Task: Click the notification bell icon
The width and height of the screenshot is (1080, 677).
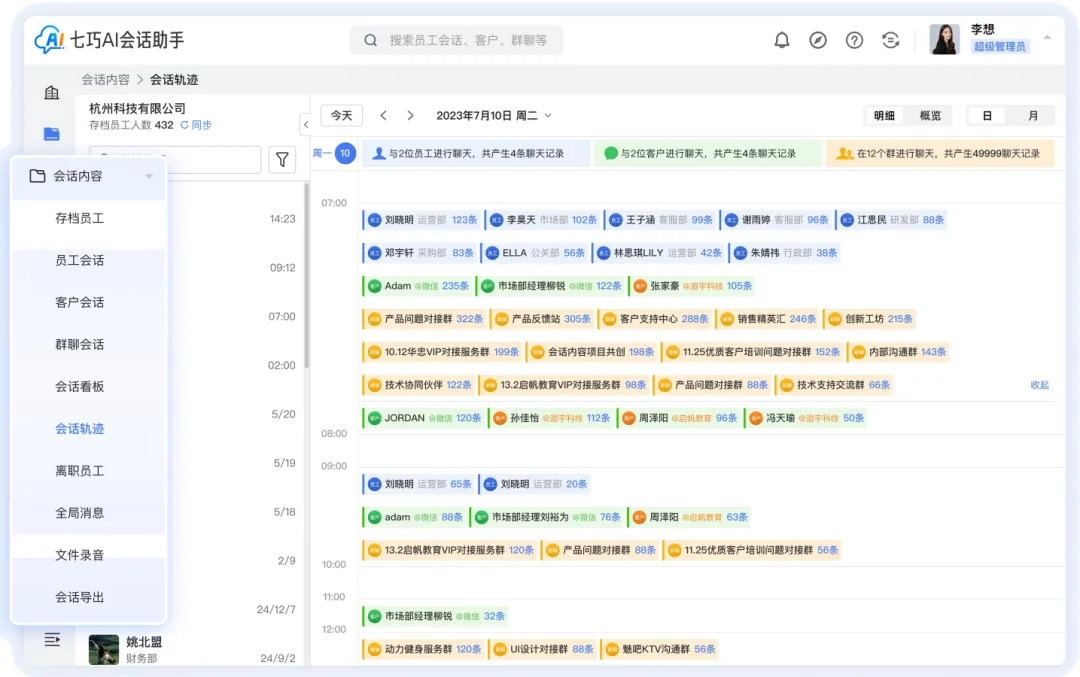Action: (x=782, y=40)
